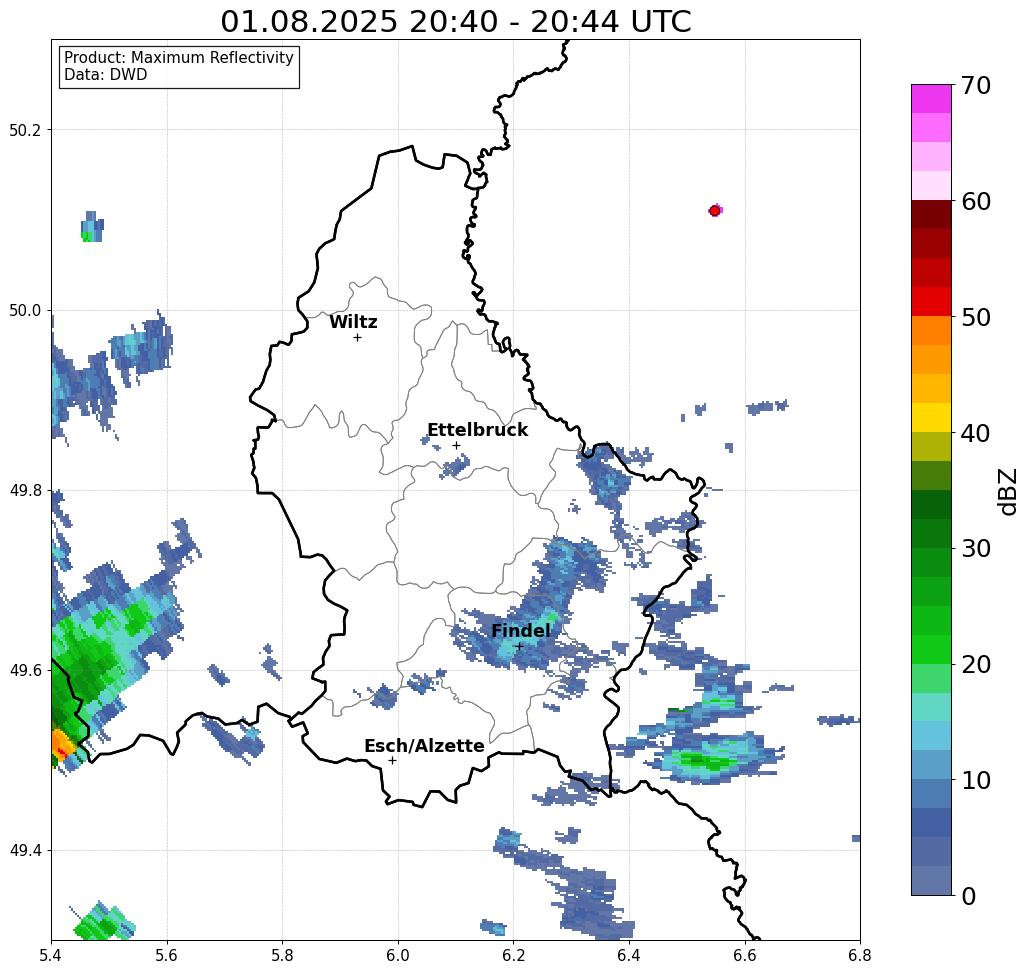The height and width of the screenshot is (973, 1029).
Task: Click the title text '01.08.2025 20:40 - 20:44 UTC'
Action: coord(456,21)
